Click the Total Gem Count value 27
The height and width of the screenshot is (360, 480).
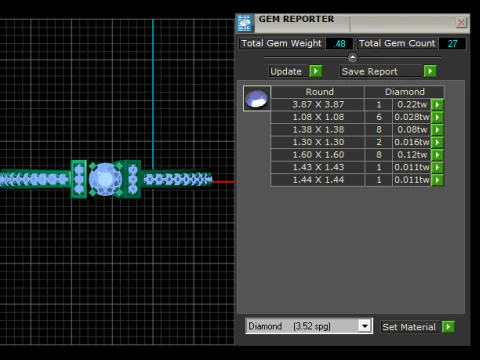[x=452, y=44]
